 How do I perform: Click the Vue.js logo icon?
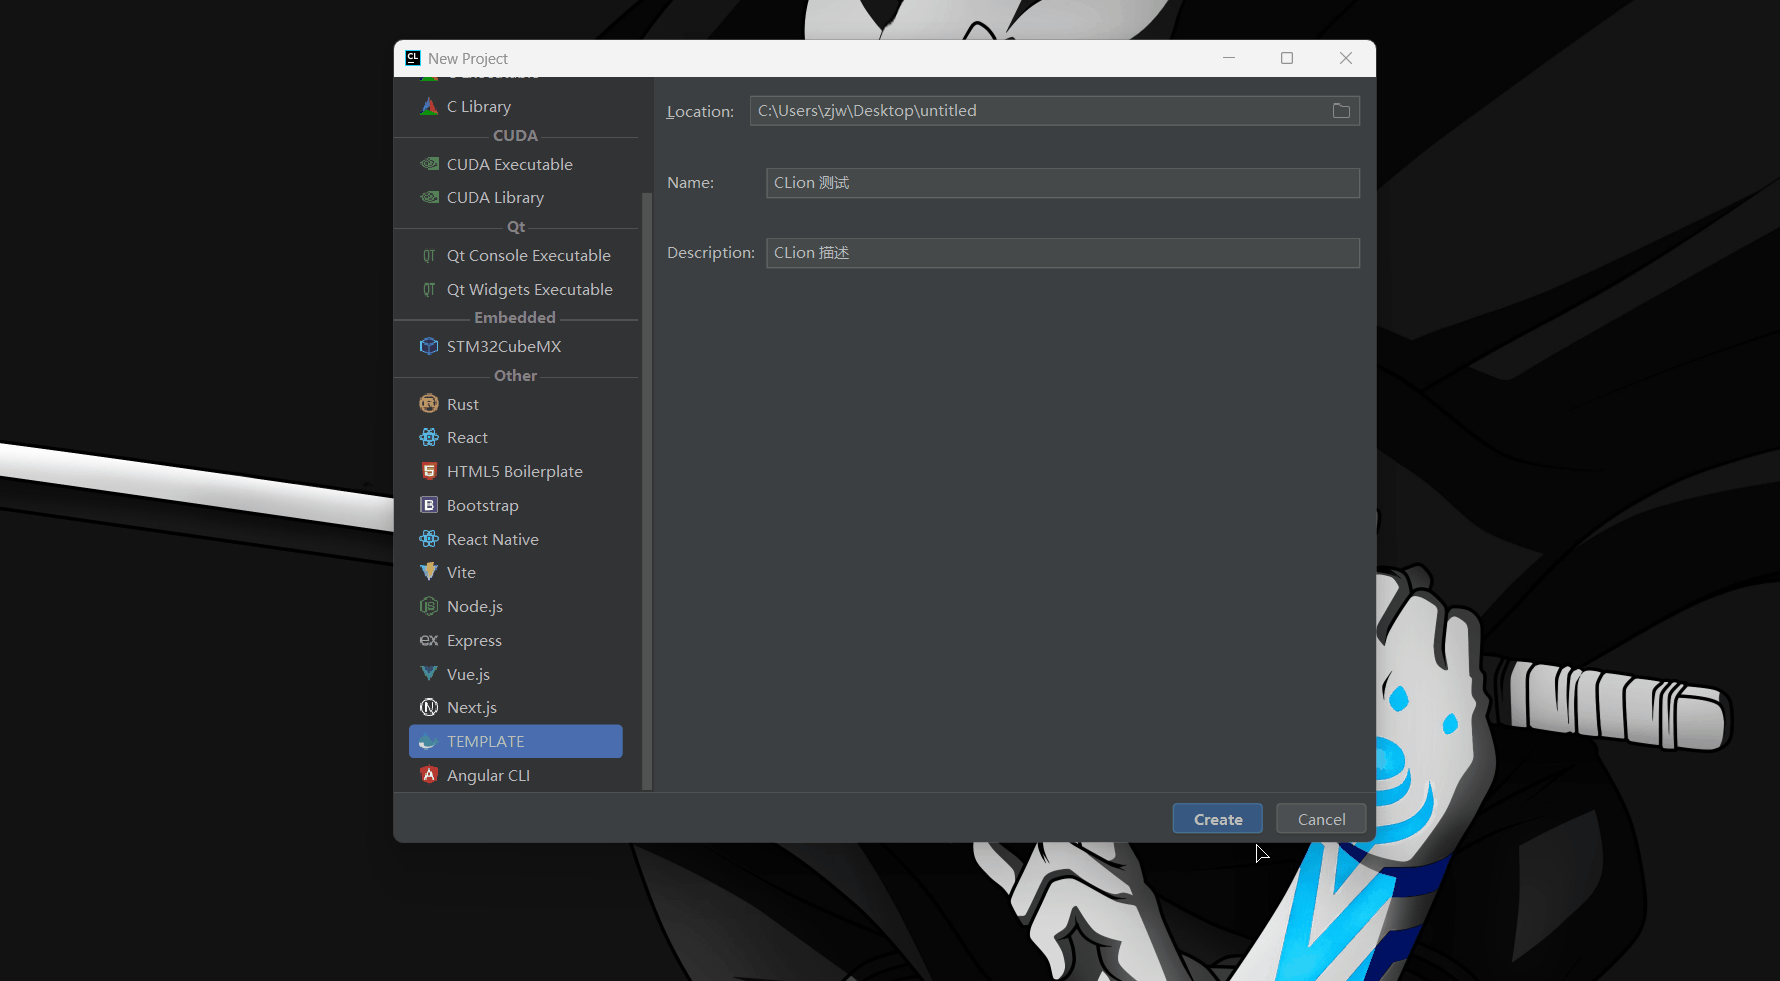pos(429,673)
